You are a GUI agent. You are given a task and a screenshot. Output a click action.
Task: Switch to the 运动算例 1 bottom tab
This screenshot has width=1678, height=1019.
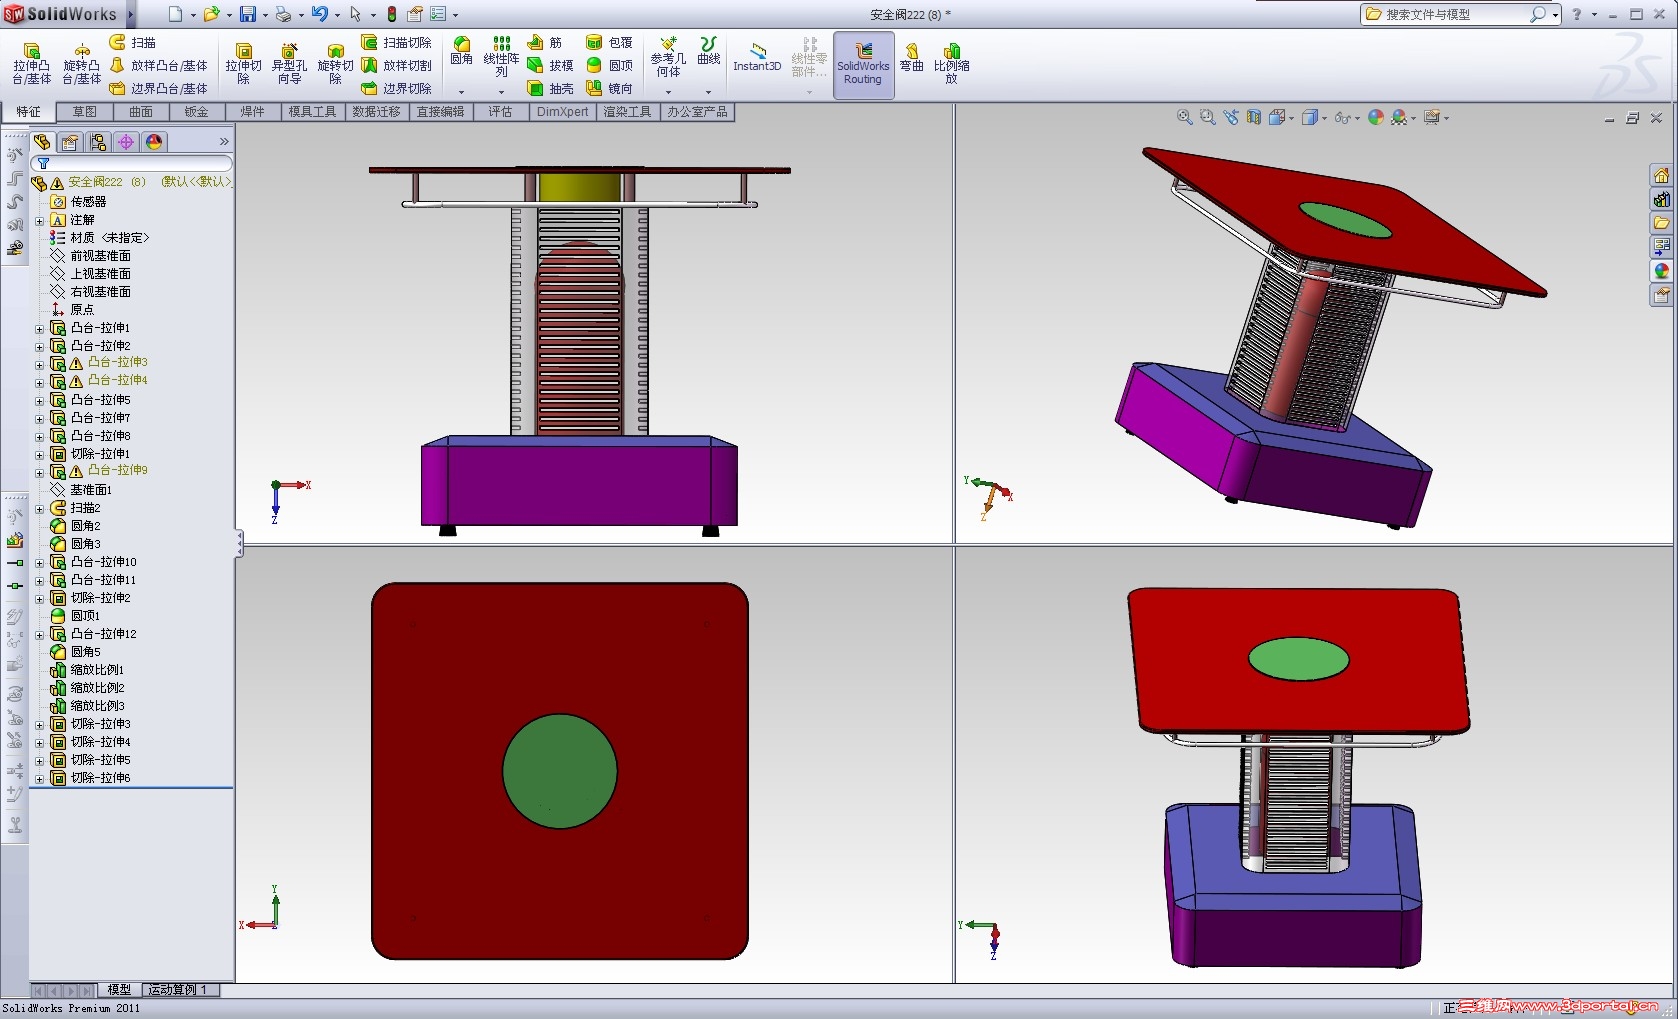pyautogui.click(x=178, y=990)
